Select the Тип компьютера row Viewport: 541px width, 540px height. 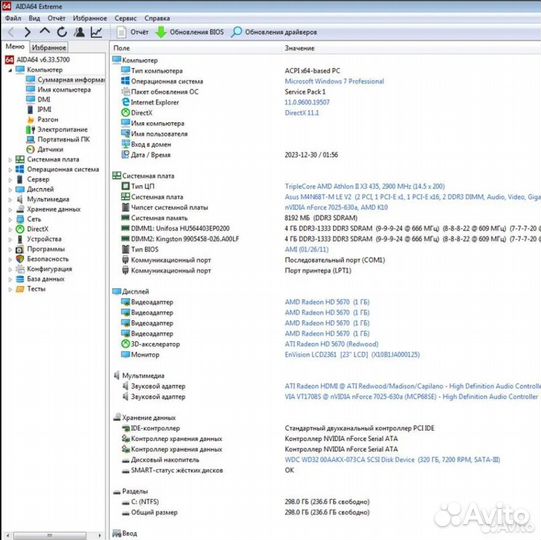click(x=325, y=71)
